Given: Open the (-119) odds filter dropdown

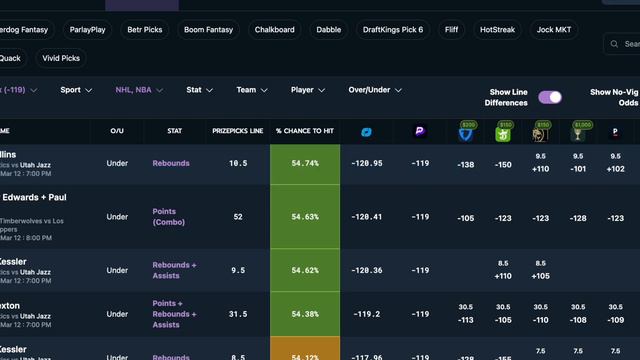Looking at the screenshot, I should point(19,90).
